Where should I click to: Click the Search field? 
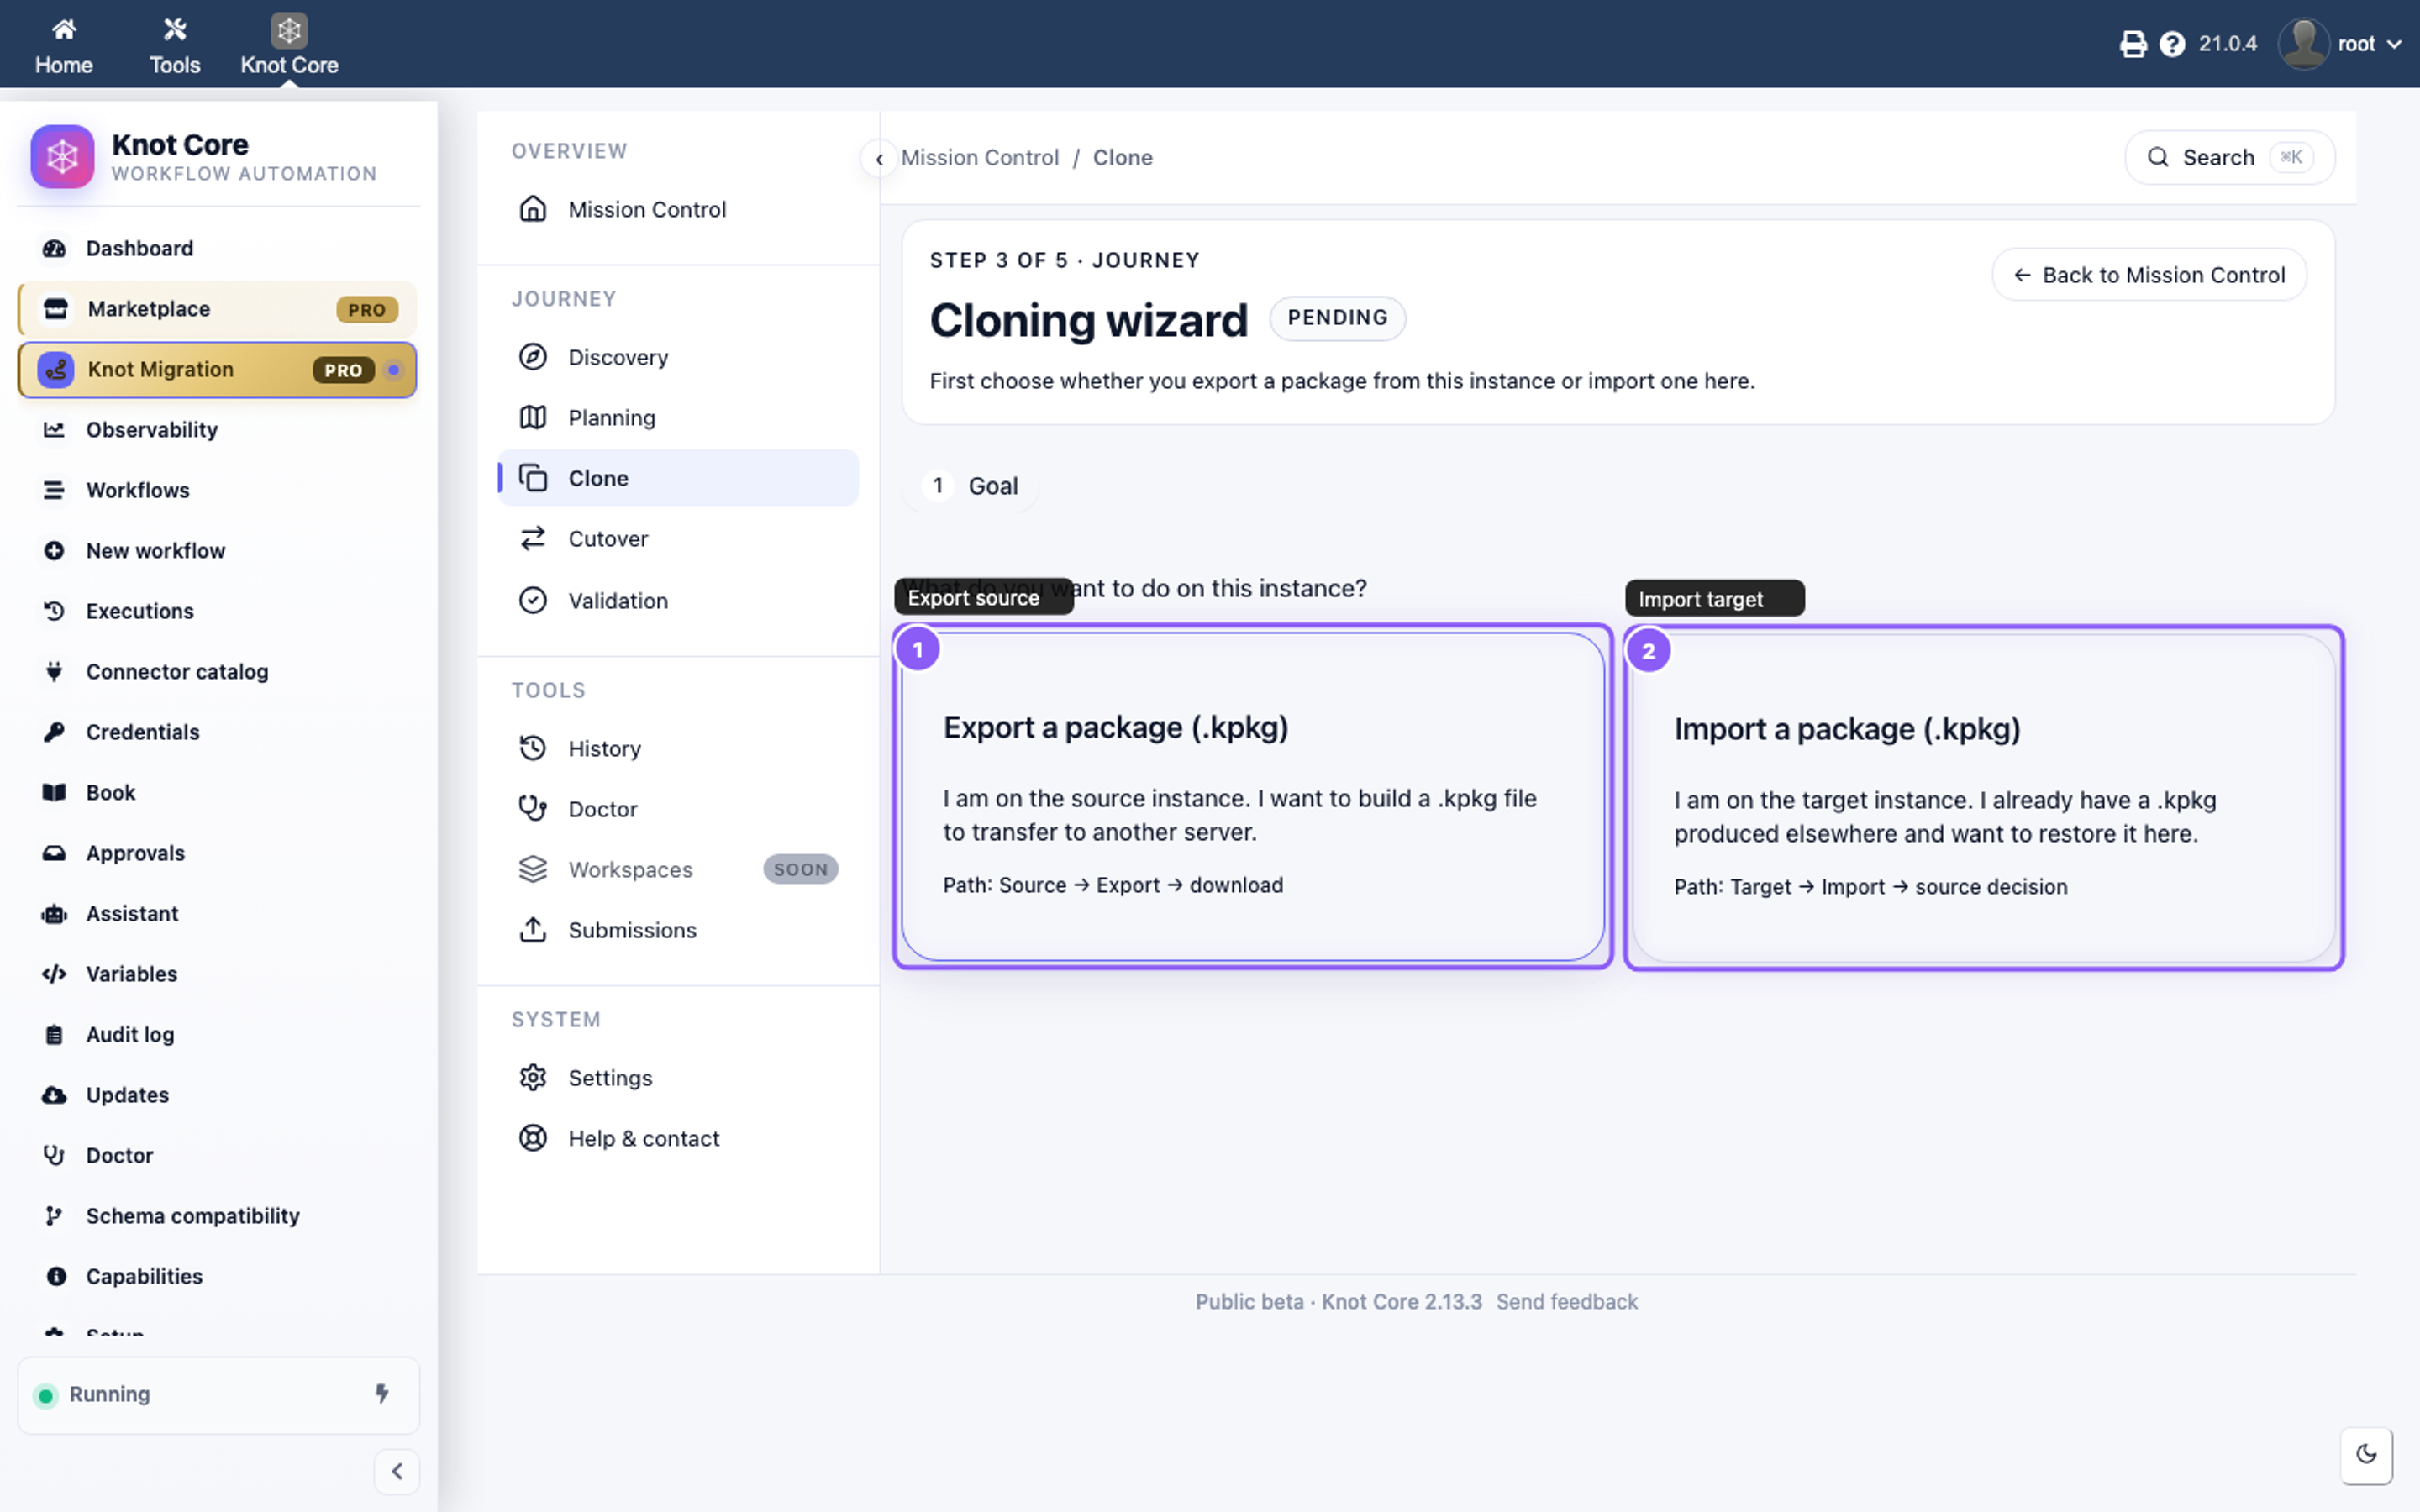coord(2229,157)
